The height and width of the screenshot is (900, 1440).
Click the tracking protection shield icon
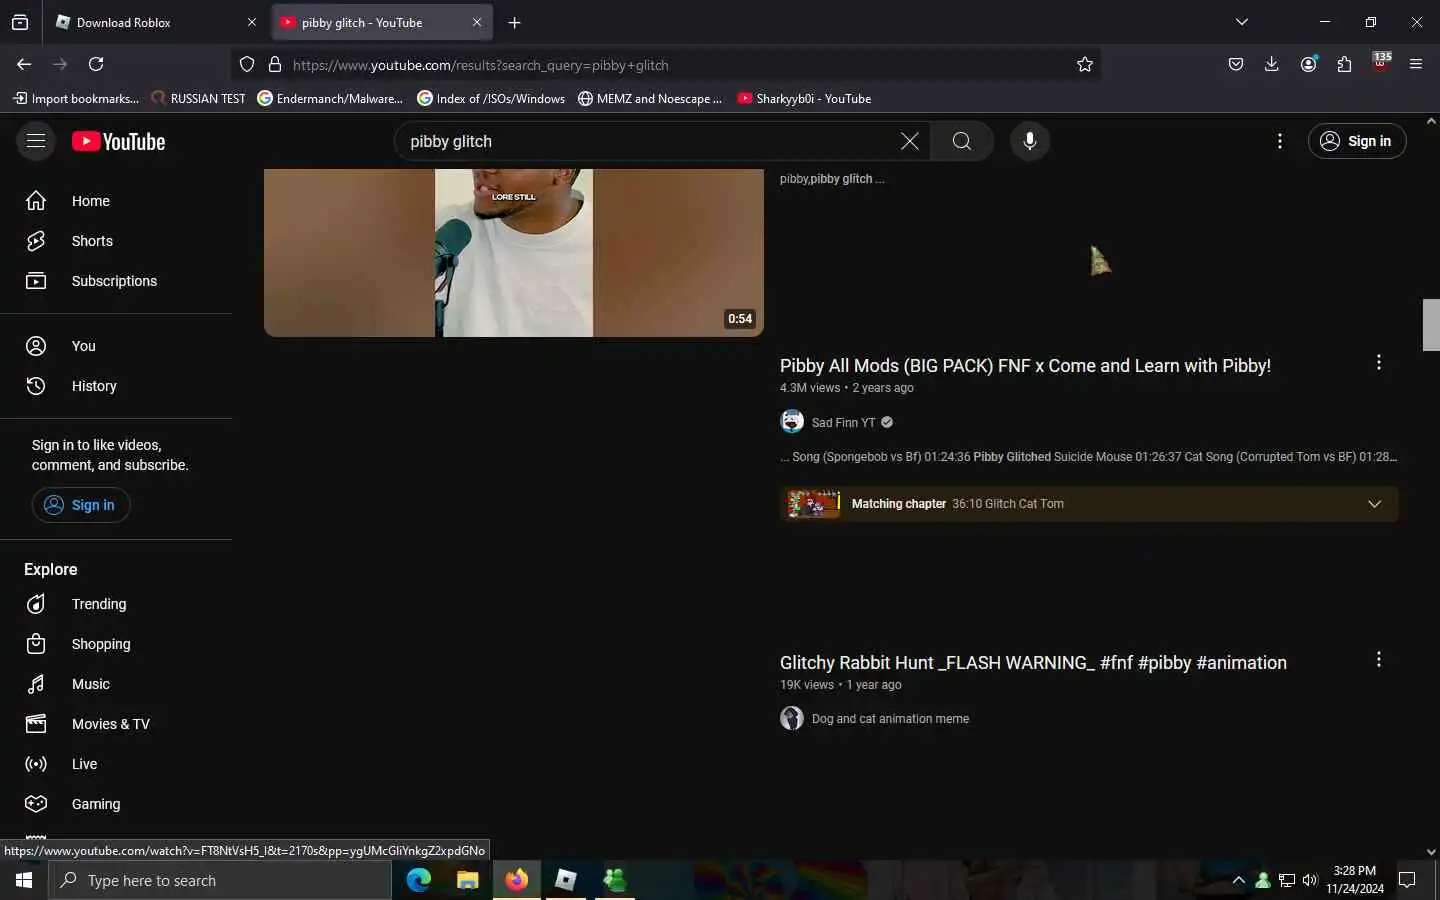(x=247, y=64)
